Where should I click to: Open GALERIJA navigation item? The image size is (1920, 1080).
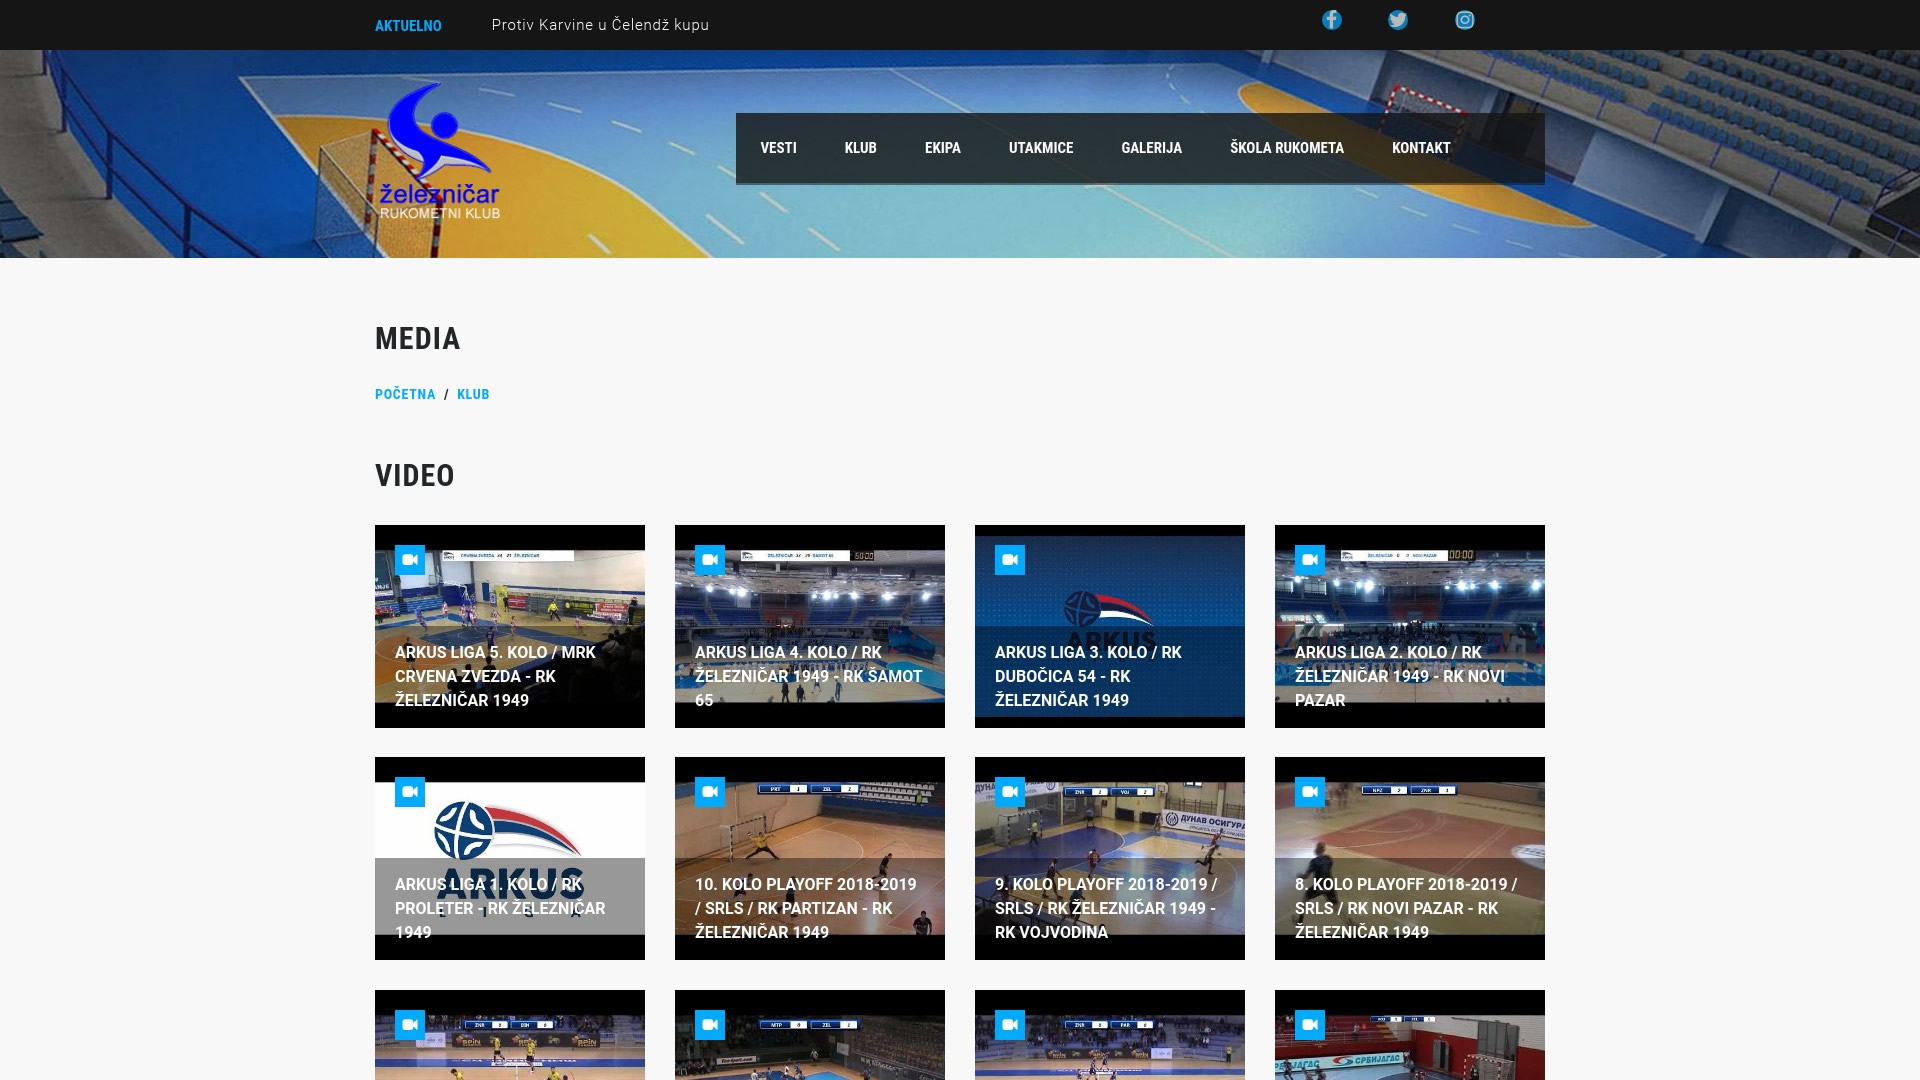click(x=1151, y=148)
